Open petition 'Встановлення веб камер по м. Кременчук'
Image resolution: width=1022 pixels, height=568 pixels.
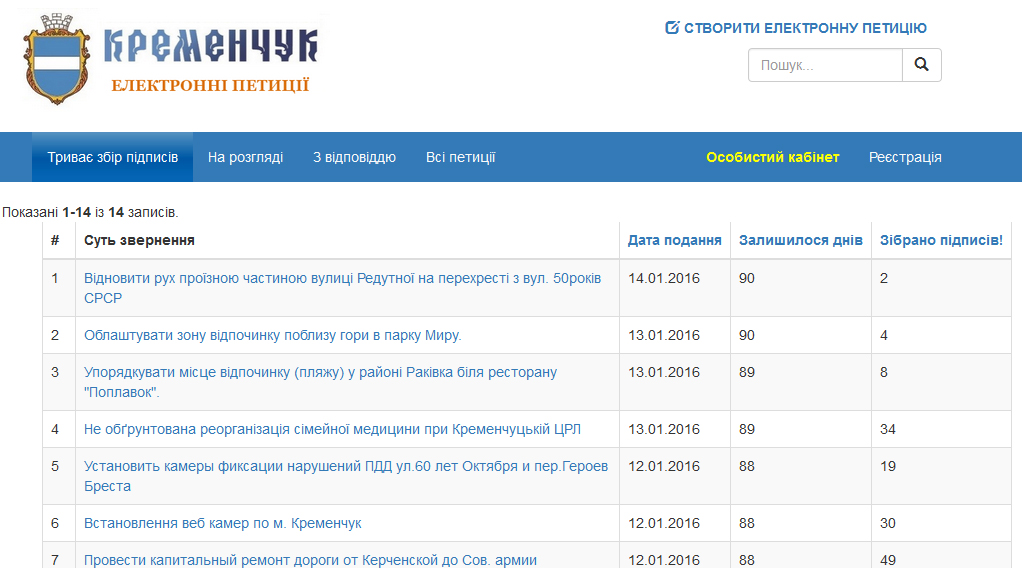click(222, 523)
